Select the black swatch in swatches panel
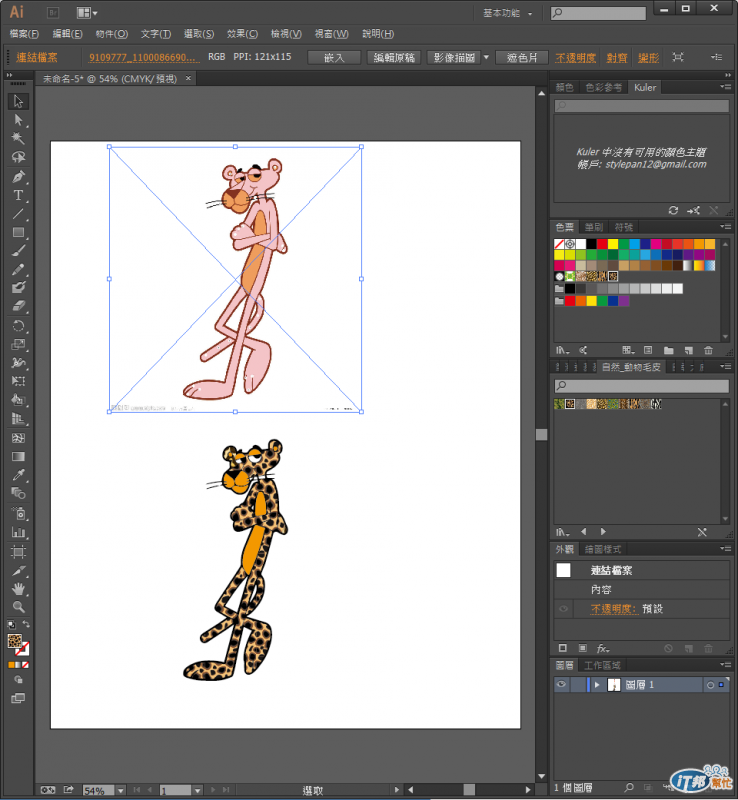The height and width of the screenshot is (800, 738). pos(591,244)
